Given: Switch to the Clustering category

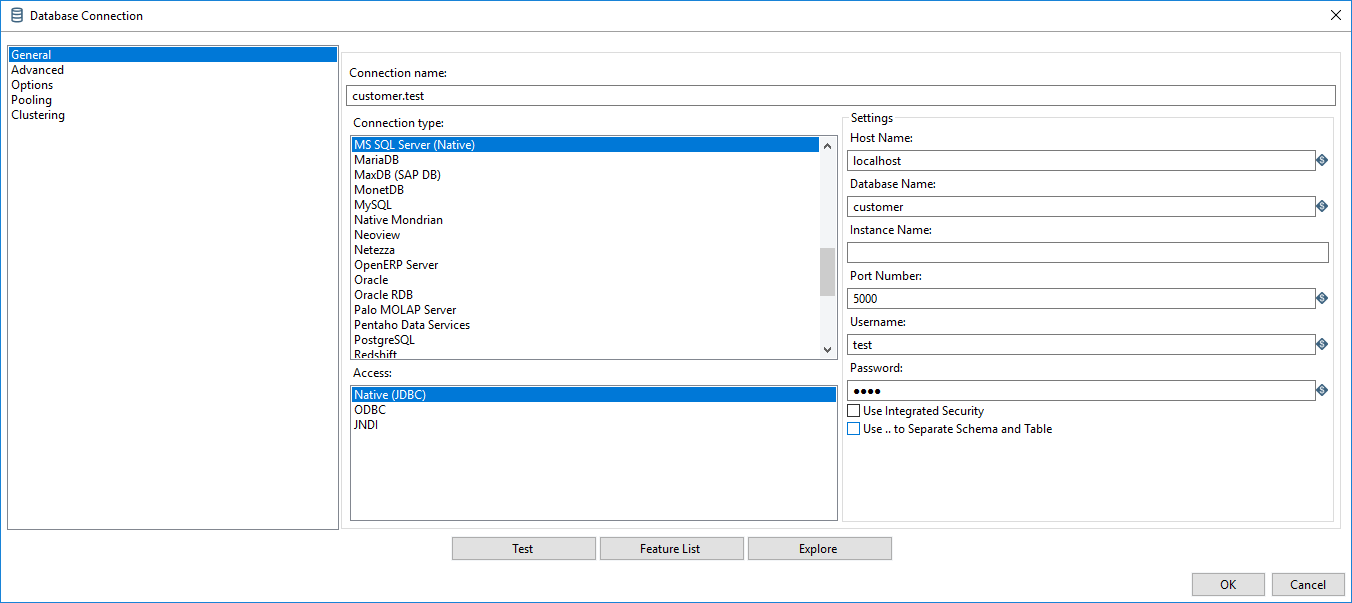Looking at the screenshot, I should (x=38, y=115).
